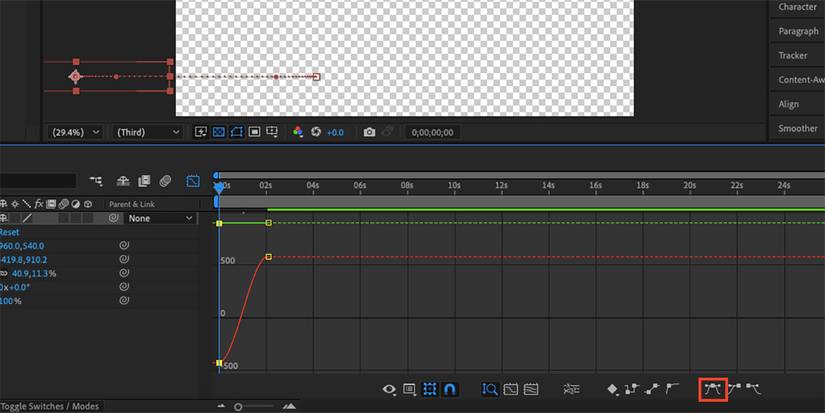Click the Reset Exposure icon
This screenshot has height=413, width=825.
(x=316, y=132)
